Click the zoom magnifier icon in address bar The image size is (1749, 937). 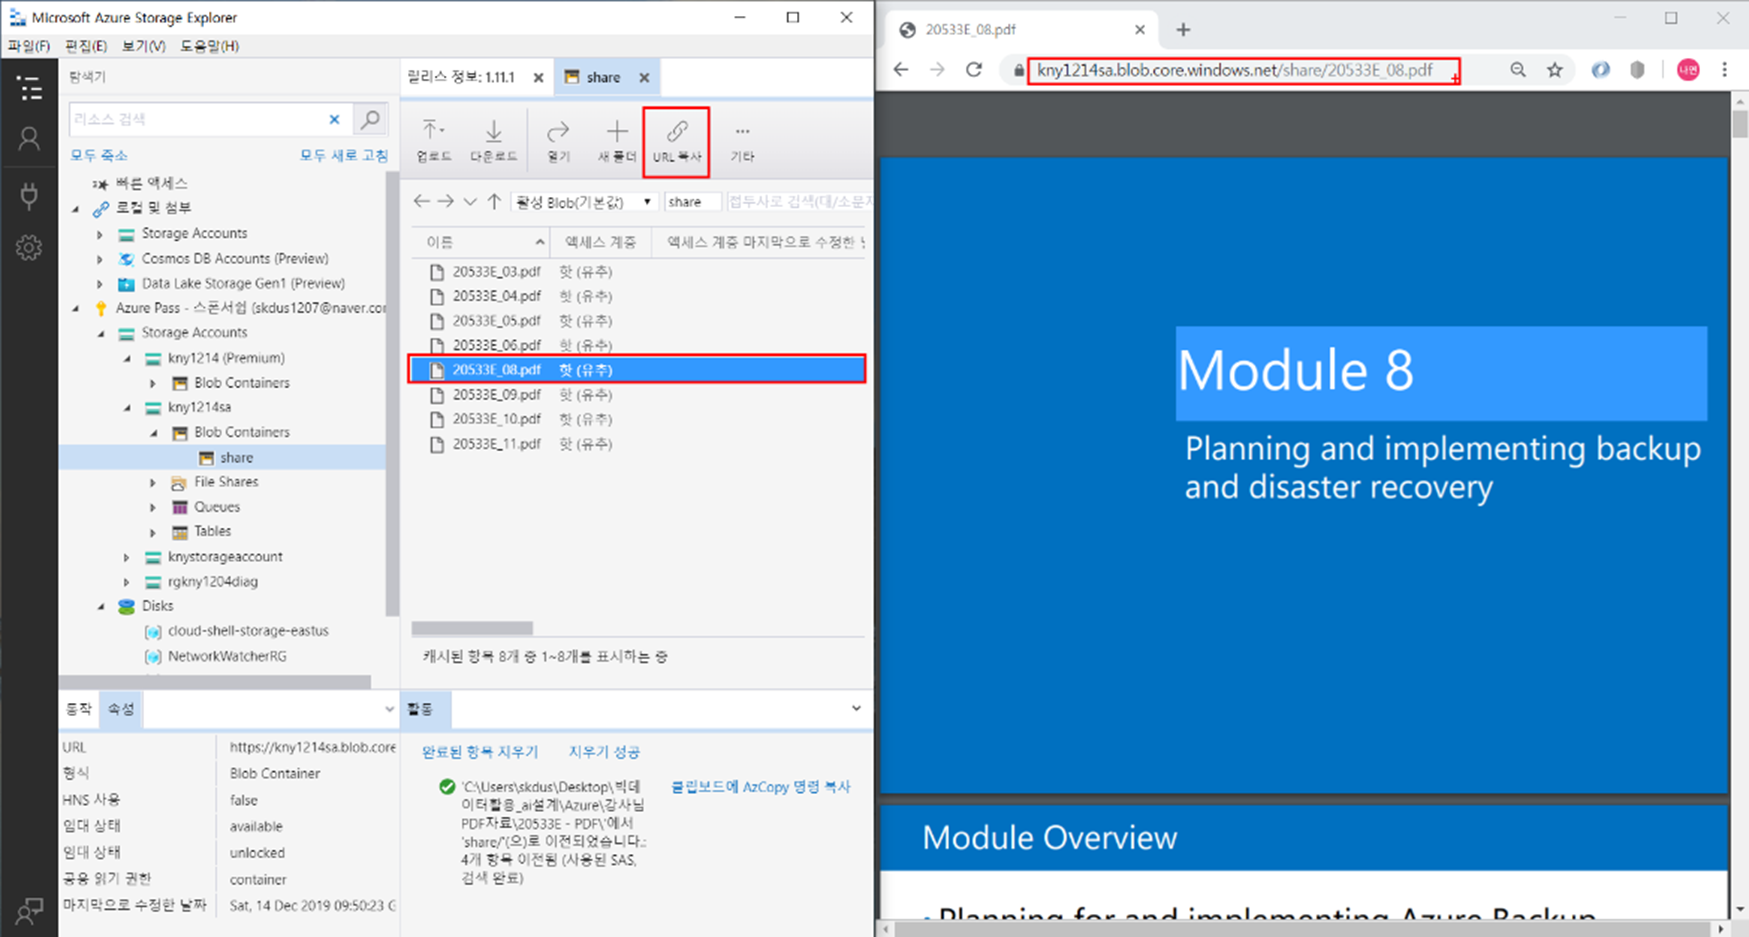point(1518,70)
